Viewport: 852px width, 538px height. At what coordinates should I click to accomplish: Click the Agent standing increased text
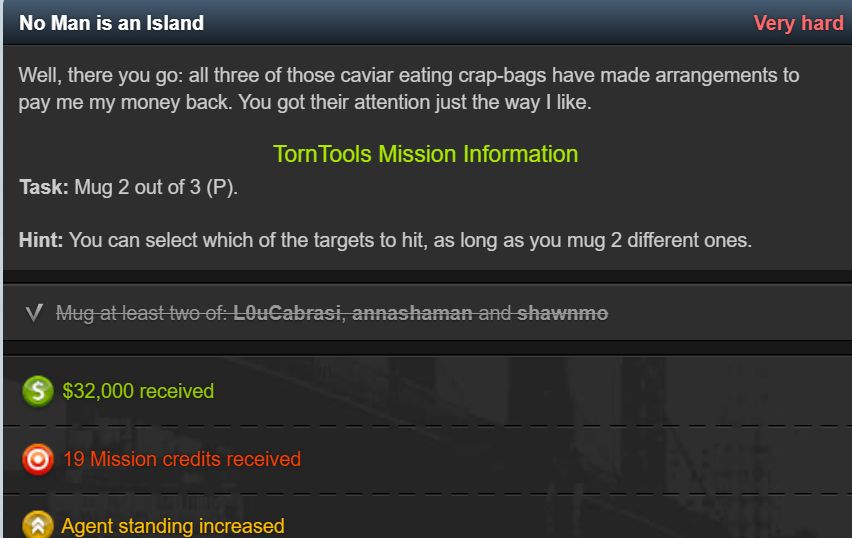pyautogui.click(x=173, y=526)
